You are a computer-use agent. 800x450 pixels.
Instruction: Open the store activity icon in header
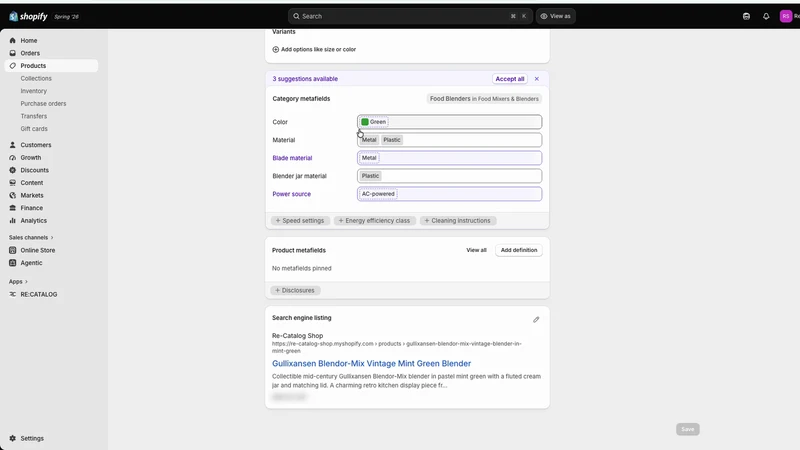[746, 16]
